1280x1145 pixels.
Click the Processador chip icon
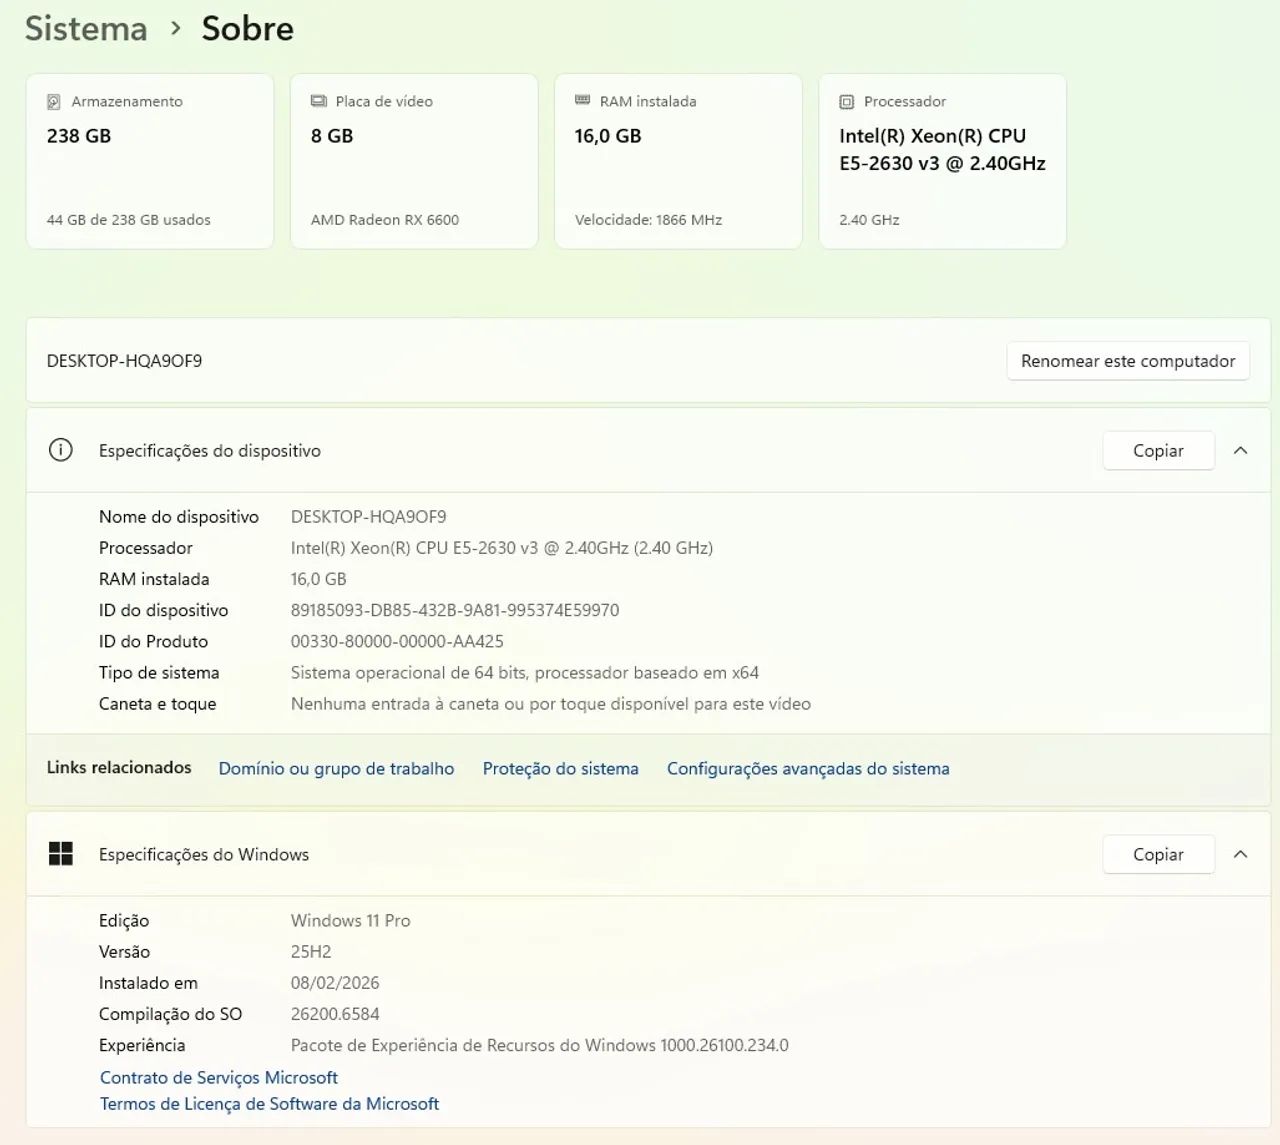click(847, 102)
